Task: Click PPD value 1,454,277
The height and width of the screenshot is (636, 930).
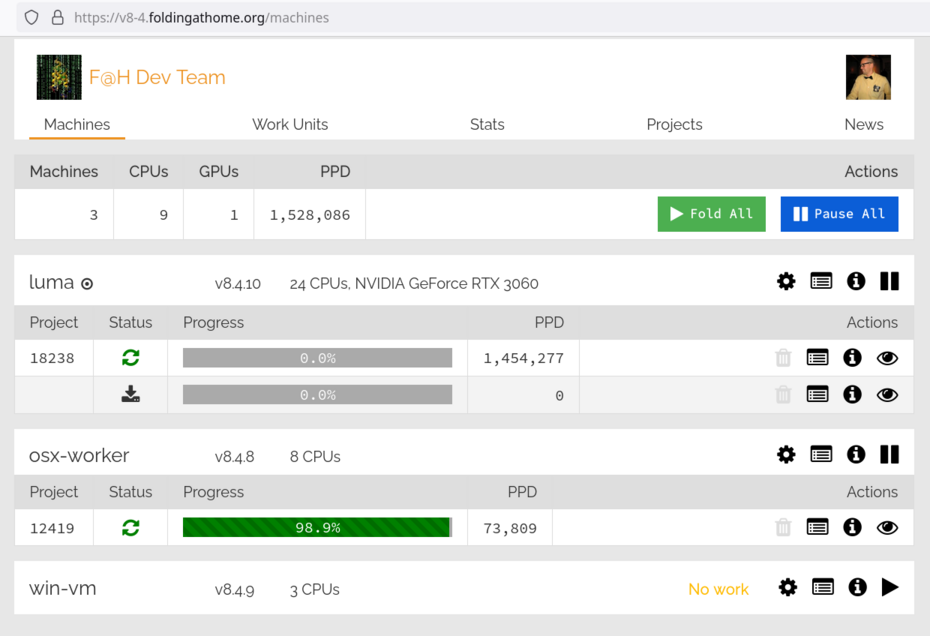Action: pyautogui.click(x=524, y=358)
